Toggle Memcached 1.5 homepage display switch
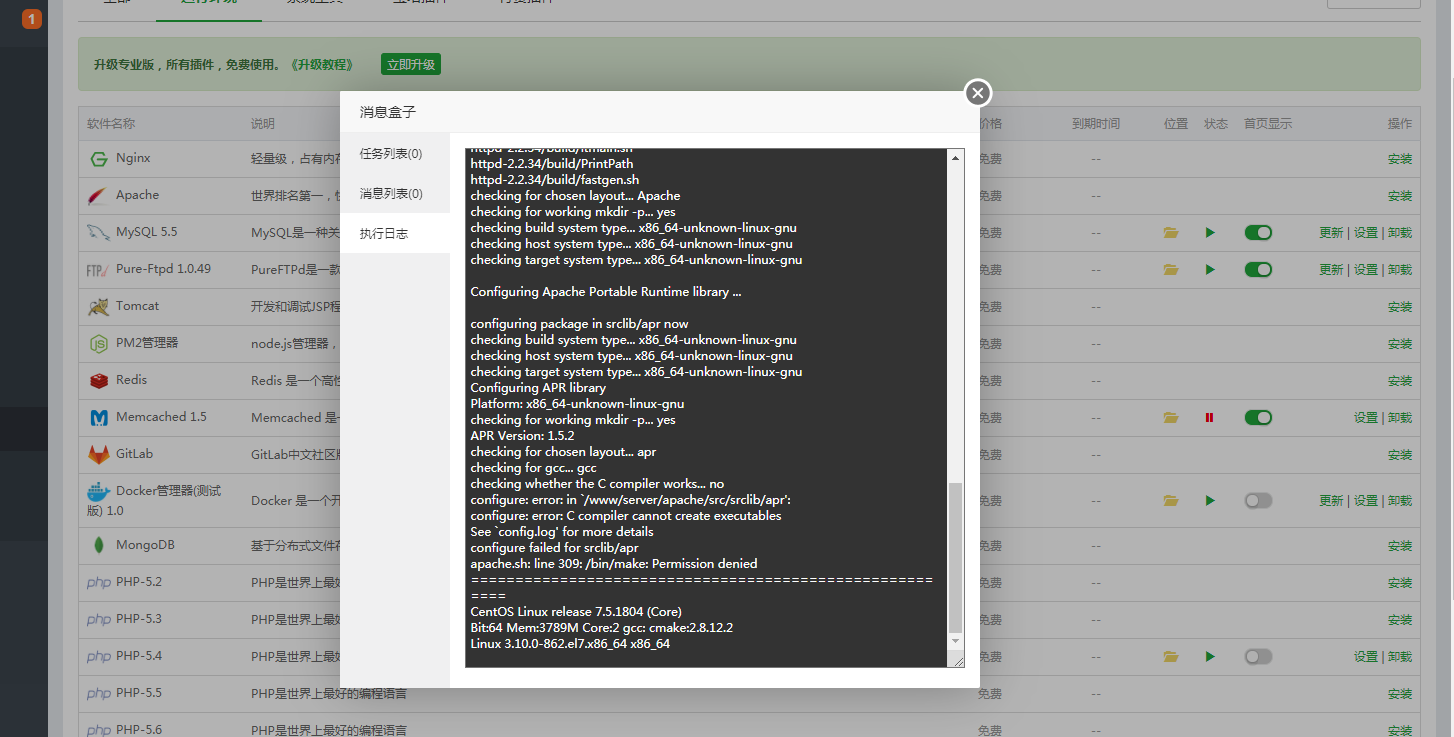This screenshot has height=737, width=1454. pos(1258,418)
